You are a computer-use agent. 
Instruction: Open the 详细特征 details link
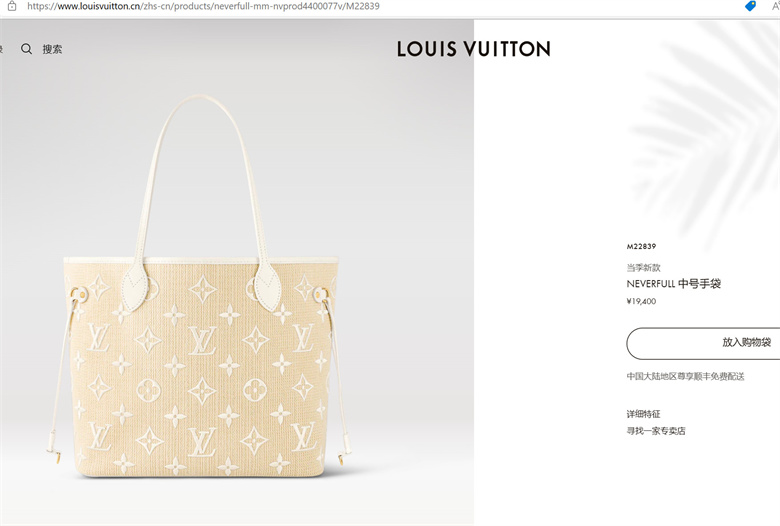tap(643, 414)
